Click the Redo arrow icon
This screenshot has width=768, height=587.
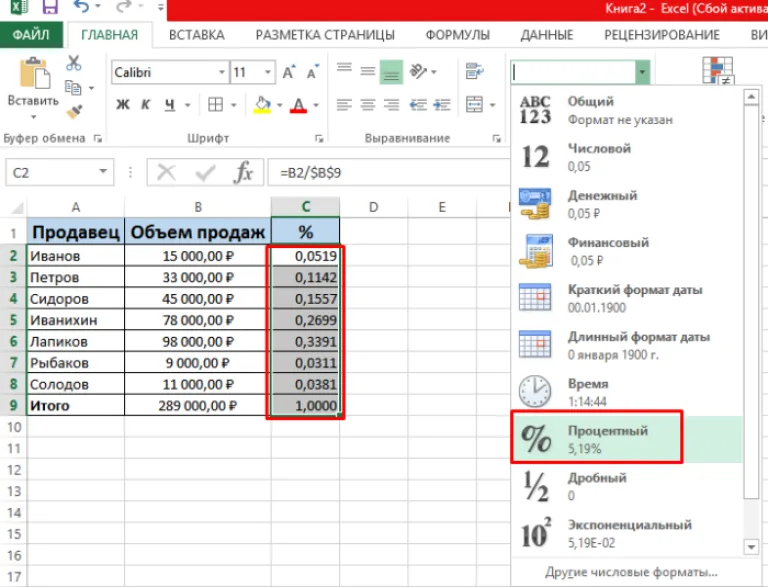123,6
